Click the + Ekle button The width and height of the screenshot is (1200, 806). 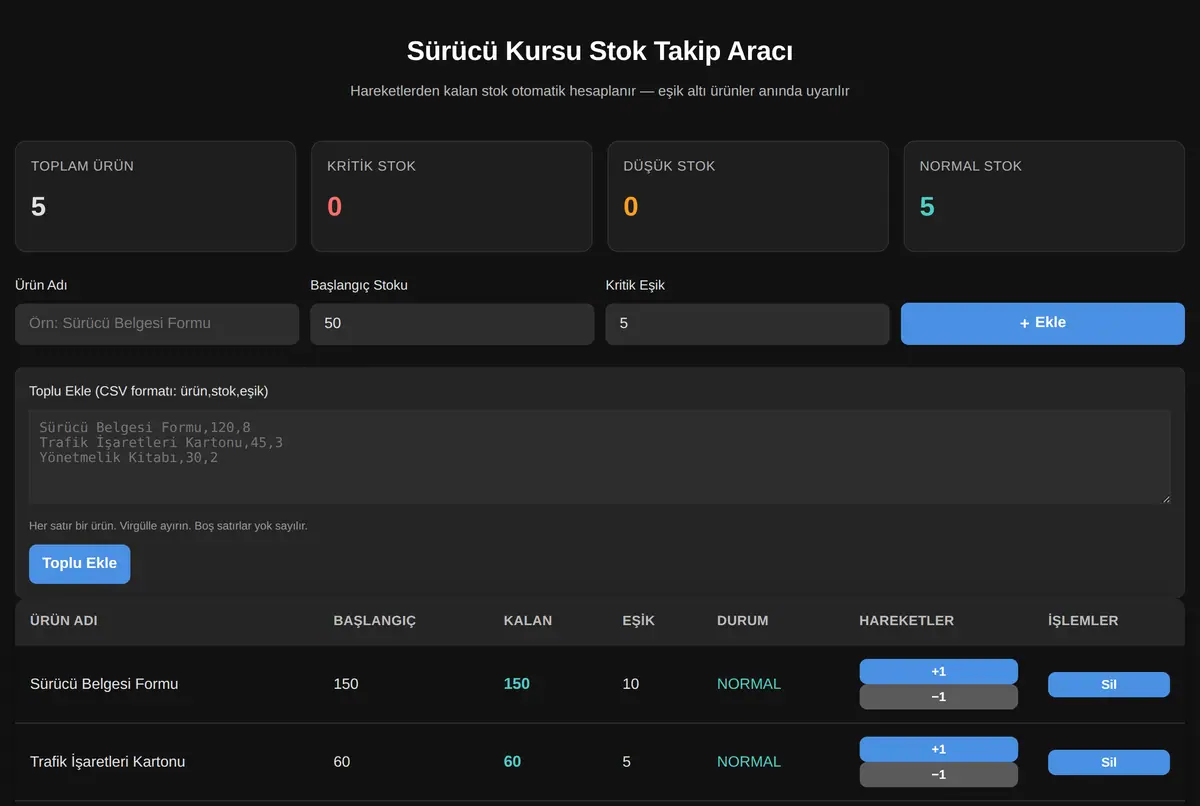pos(1043,323)
